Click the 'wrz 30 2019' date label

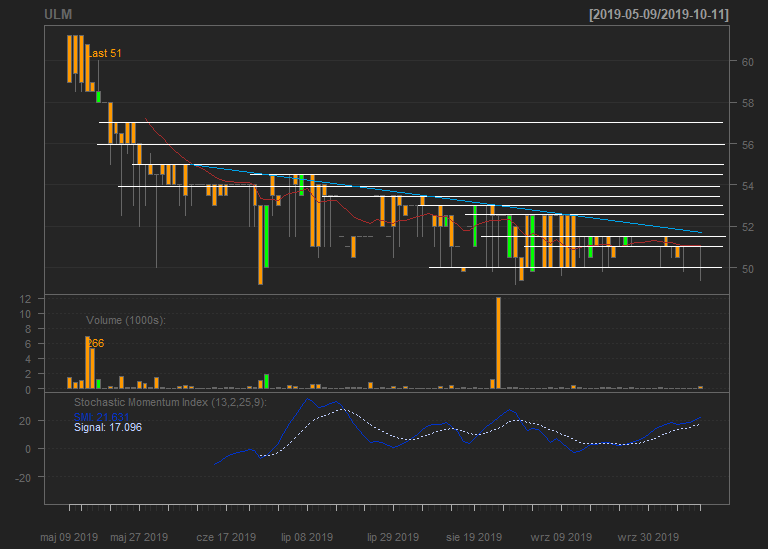[x=648, y=537]
